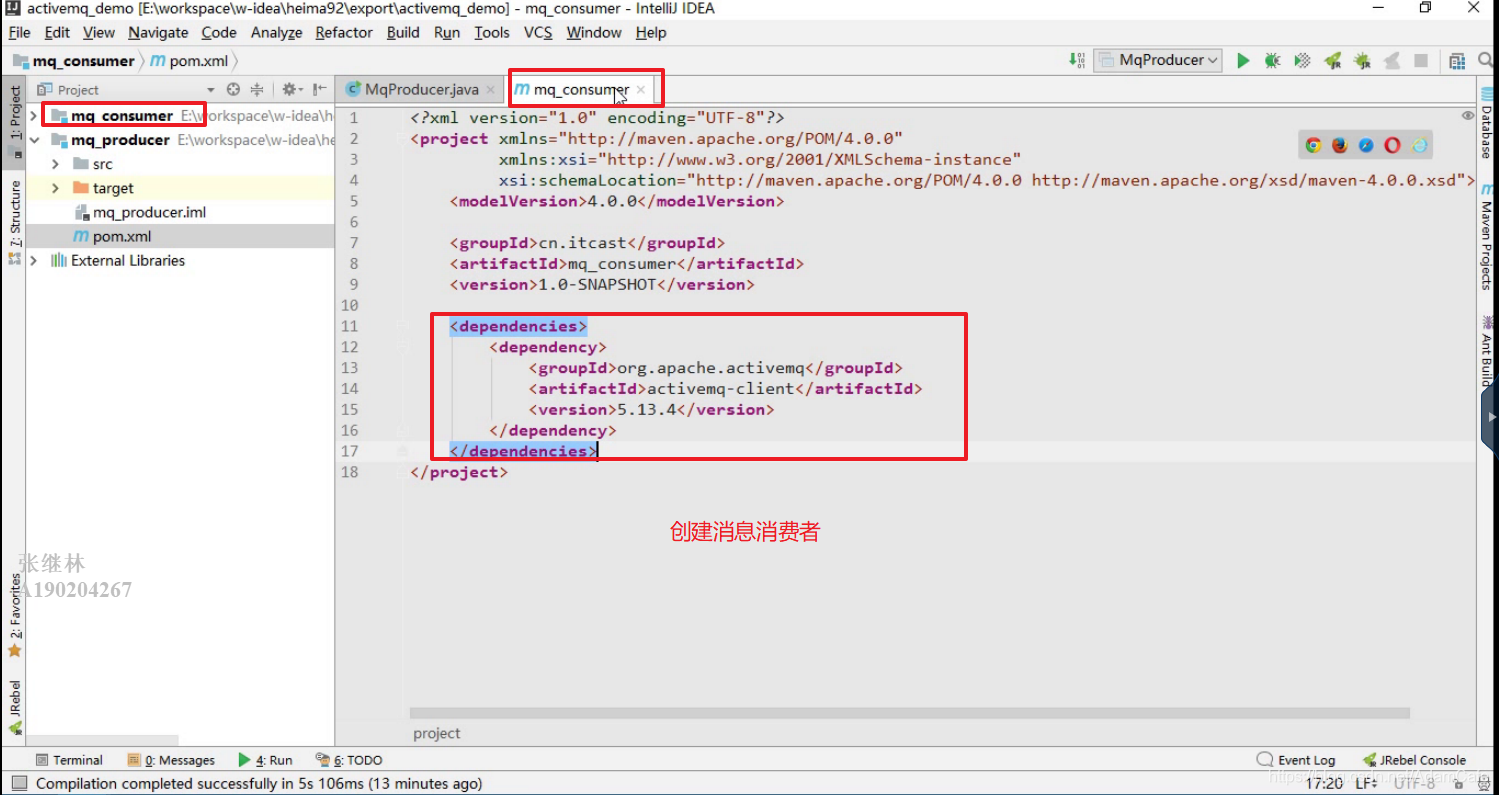The width and height of the screenshot is (1499, 795).
Task: Click mq_consumer breadcrumb in navigation bar
Action: (74, 61)
